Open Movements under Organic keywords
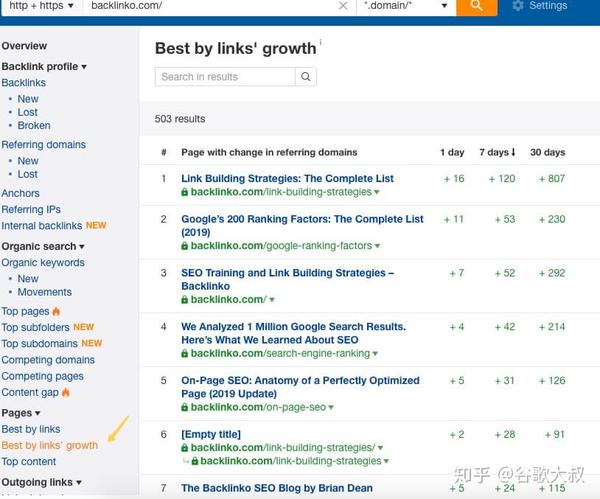Viewport: 600px width, 499px height. coord(45,292)
